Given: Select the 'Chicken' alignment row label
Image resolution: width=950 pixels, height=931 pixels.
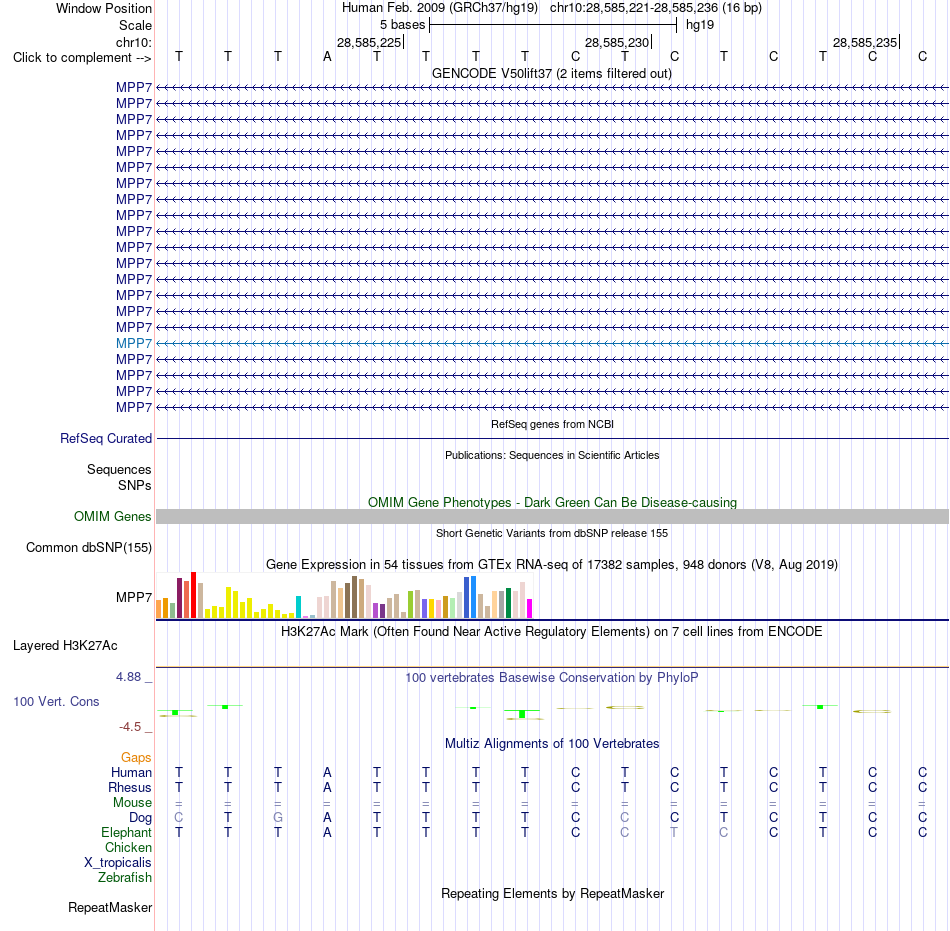Looking at the screenshot, I should (x=128, y=847).
